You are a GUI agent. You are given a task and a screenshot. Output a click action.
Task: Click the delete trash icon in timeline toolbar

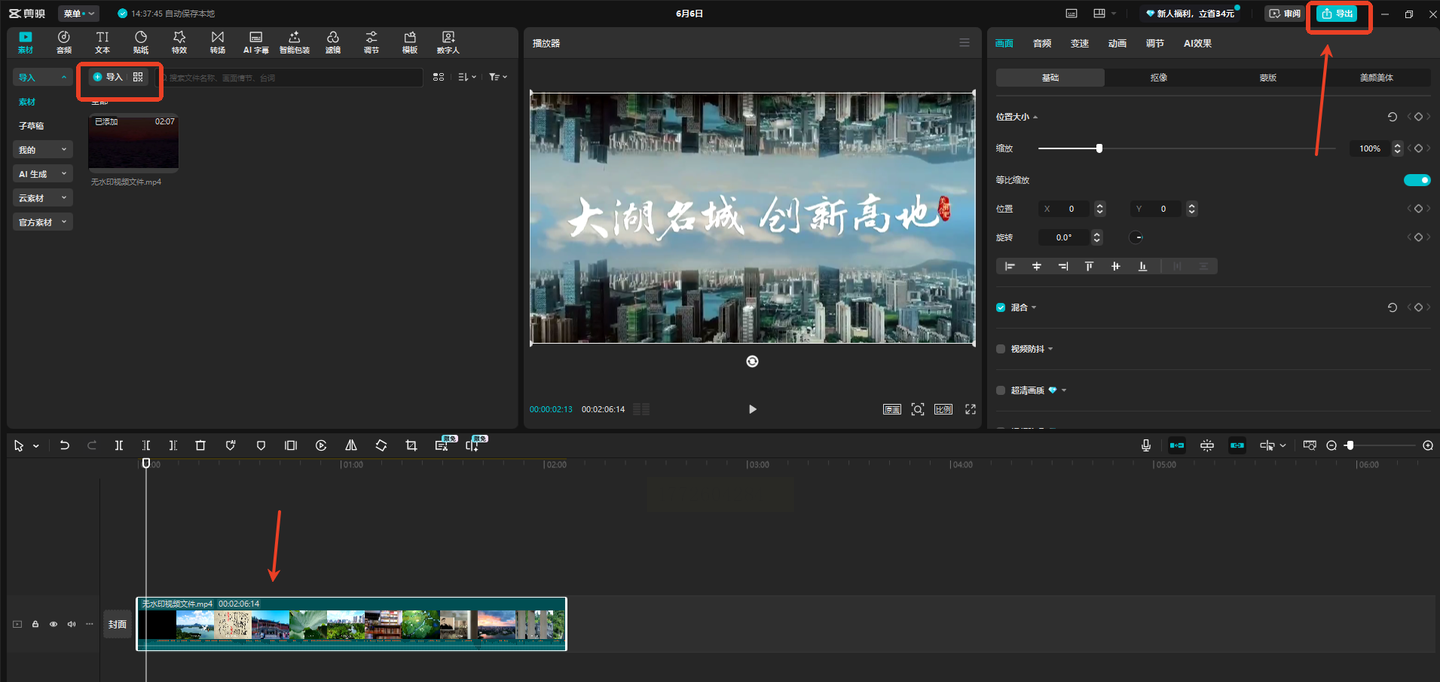(x=200, y=446)
